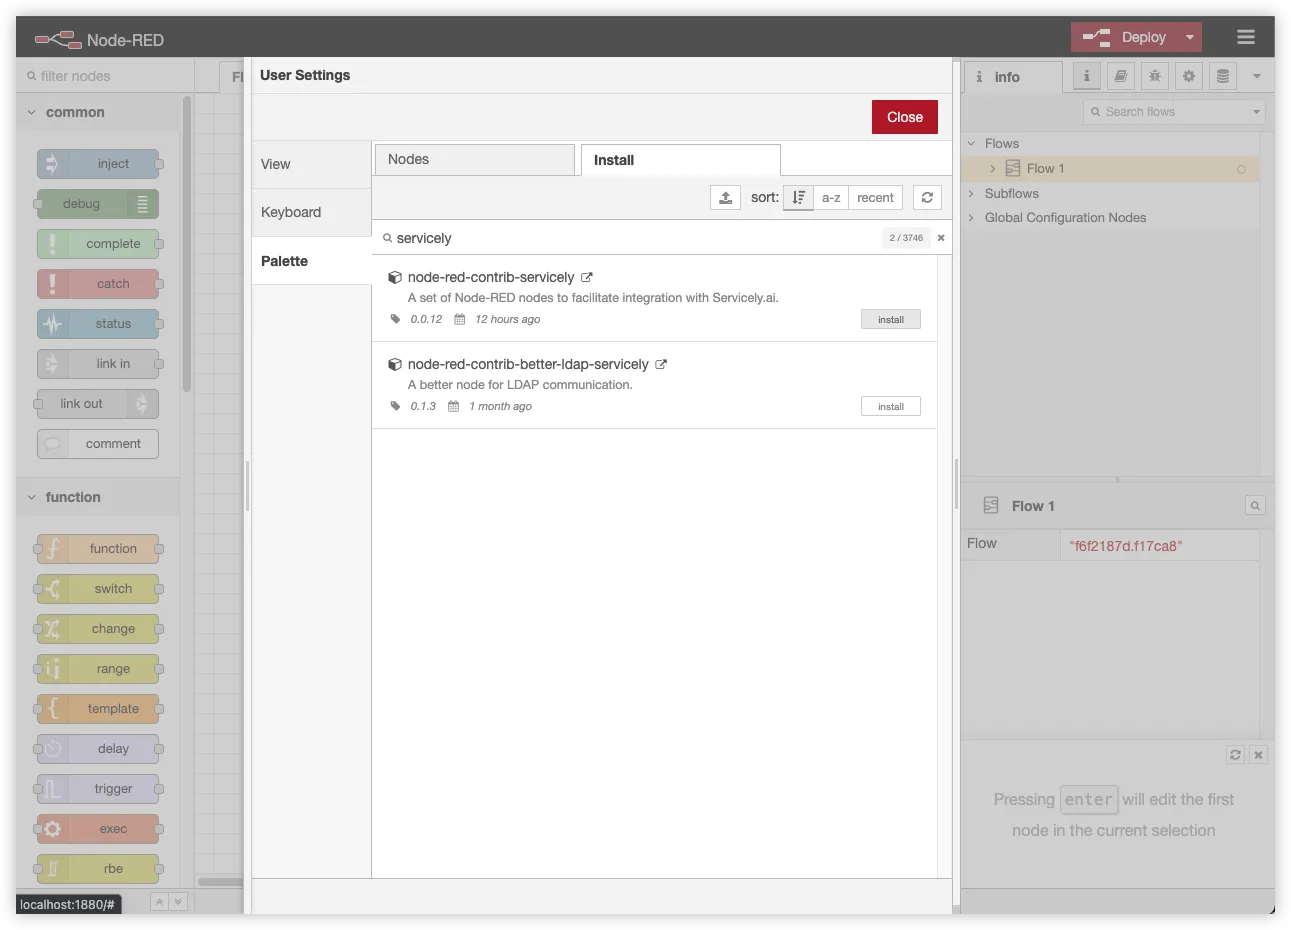Switch to the Nodes tab
Screen dimensions: 1291x930
[x=474, y=159]
